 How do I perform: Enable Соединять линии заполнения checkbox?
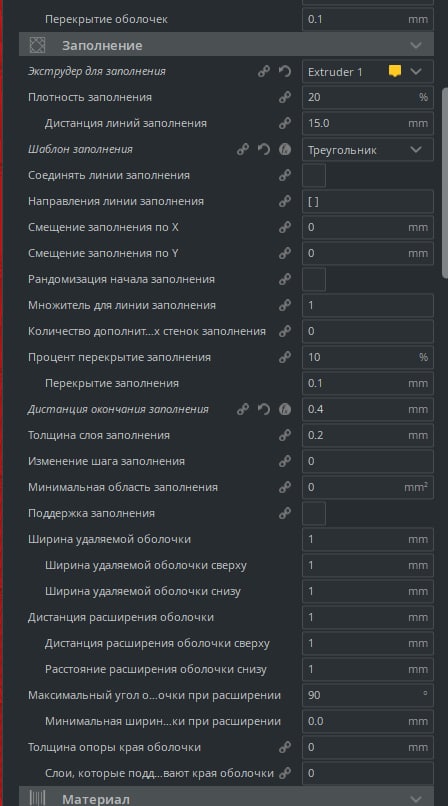(x=314, y=175)
